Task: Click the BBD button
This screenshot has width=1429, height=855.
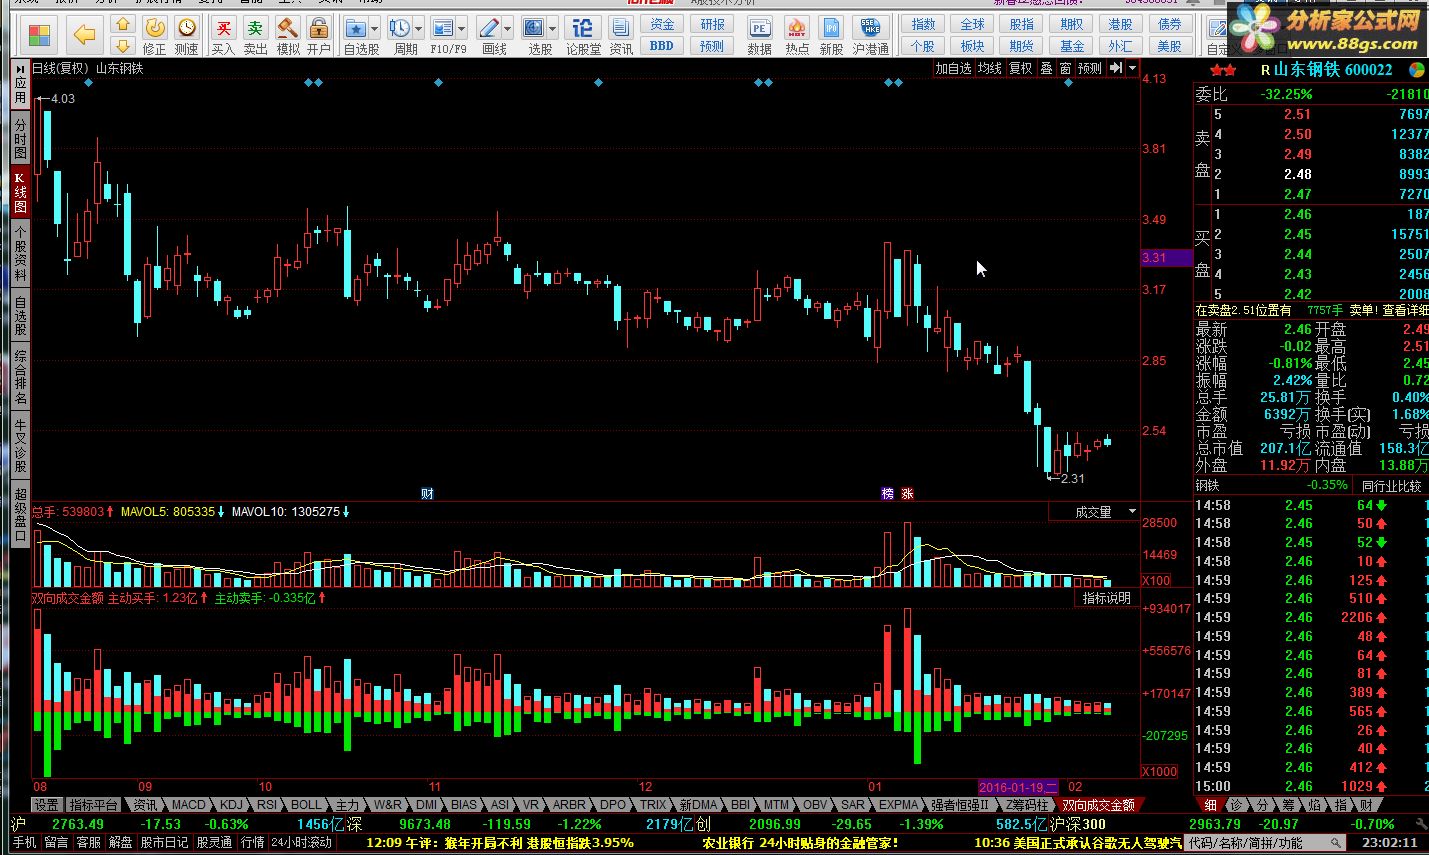Action: [x=662, y=46]
